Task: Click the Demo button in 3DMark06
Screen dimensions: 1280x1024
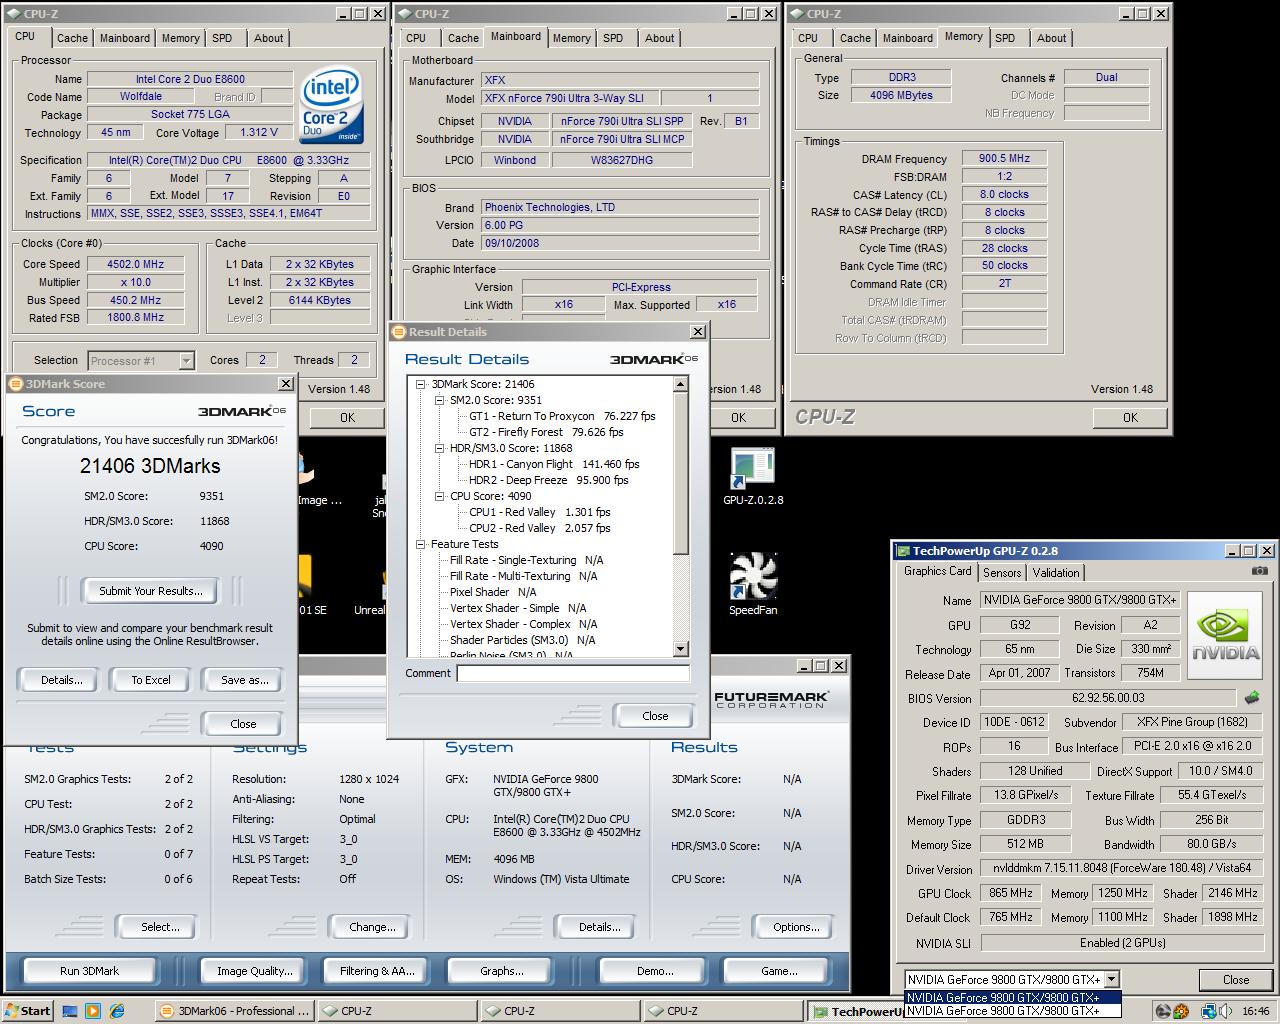Action: point(655,971)
